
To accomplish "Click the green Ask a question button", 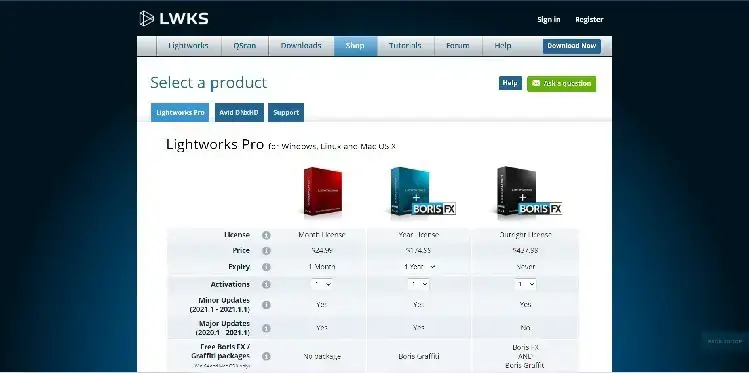I will pos(561,84).
